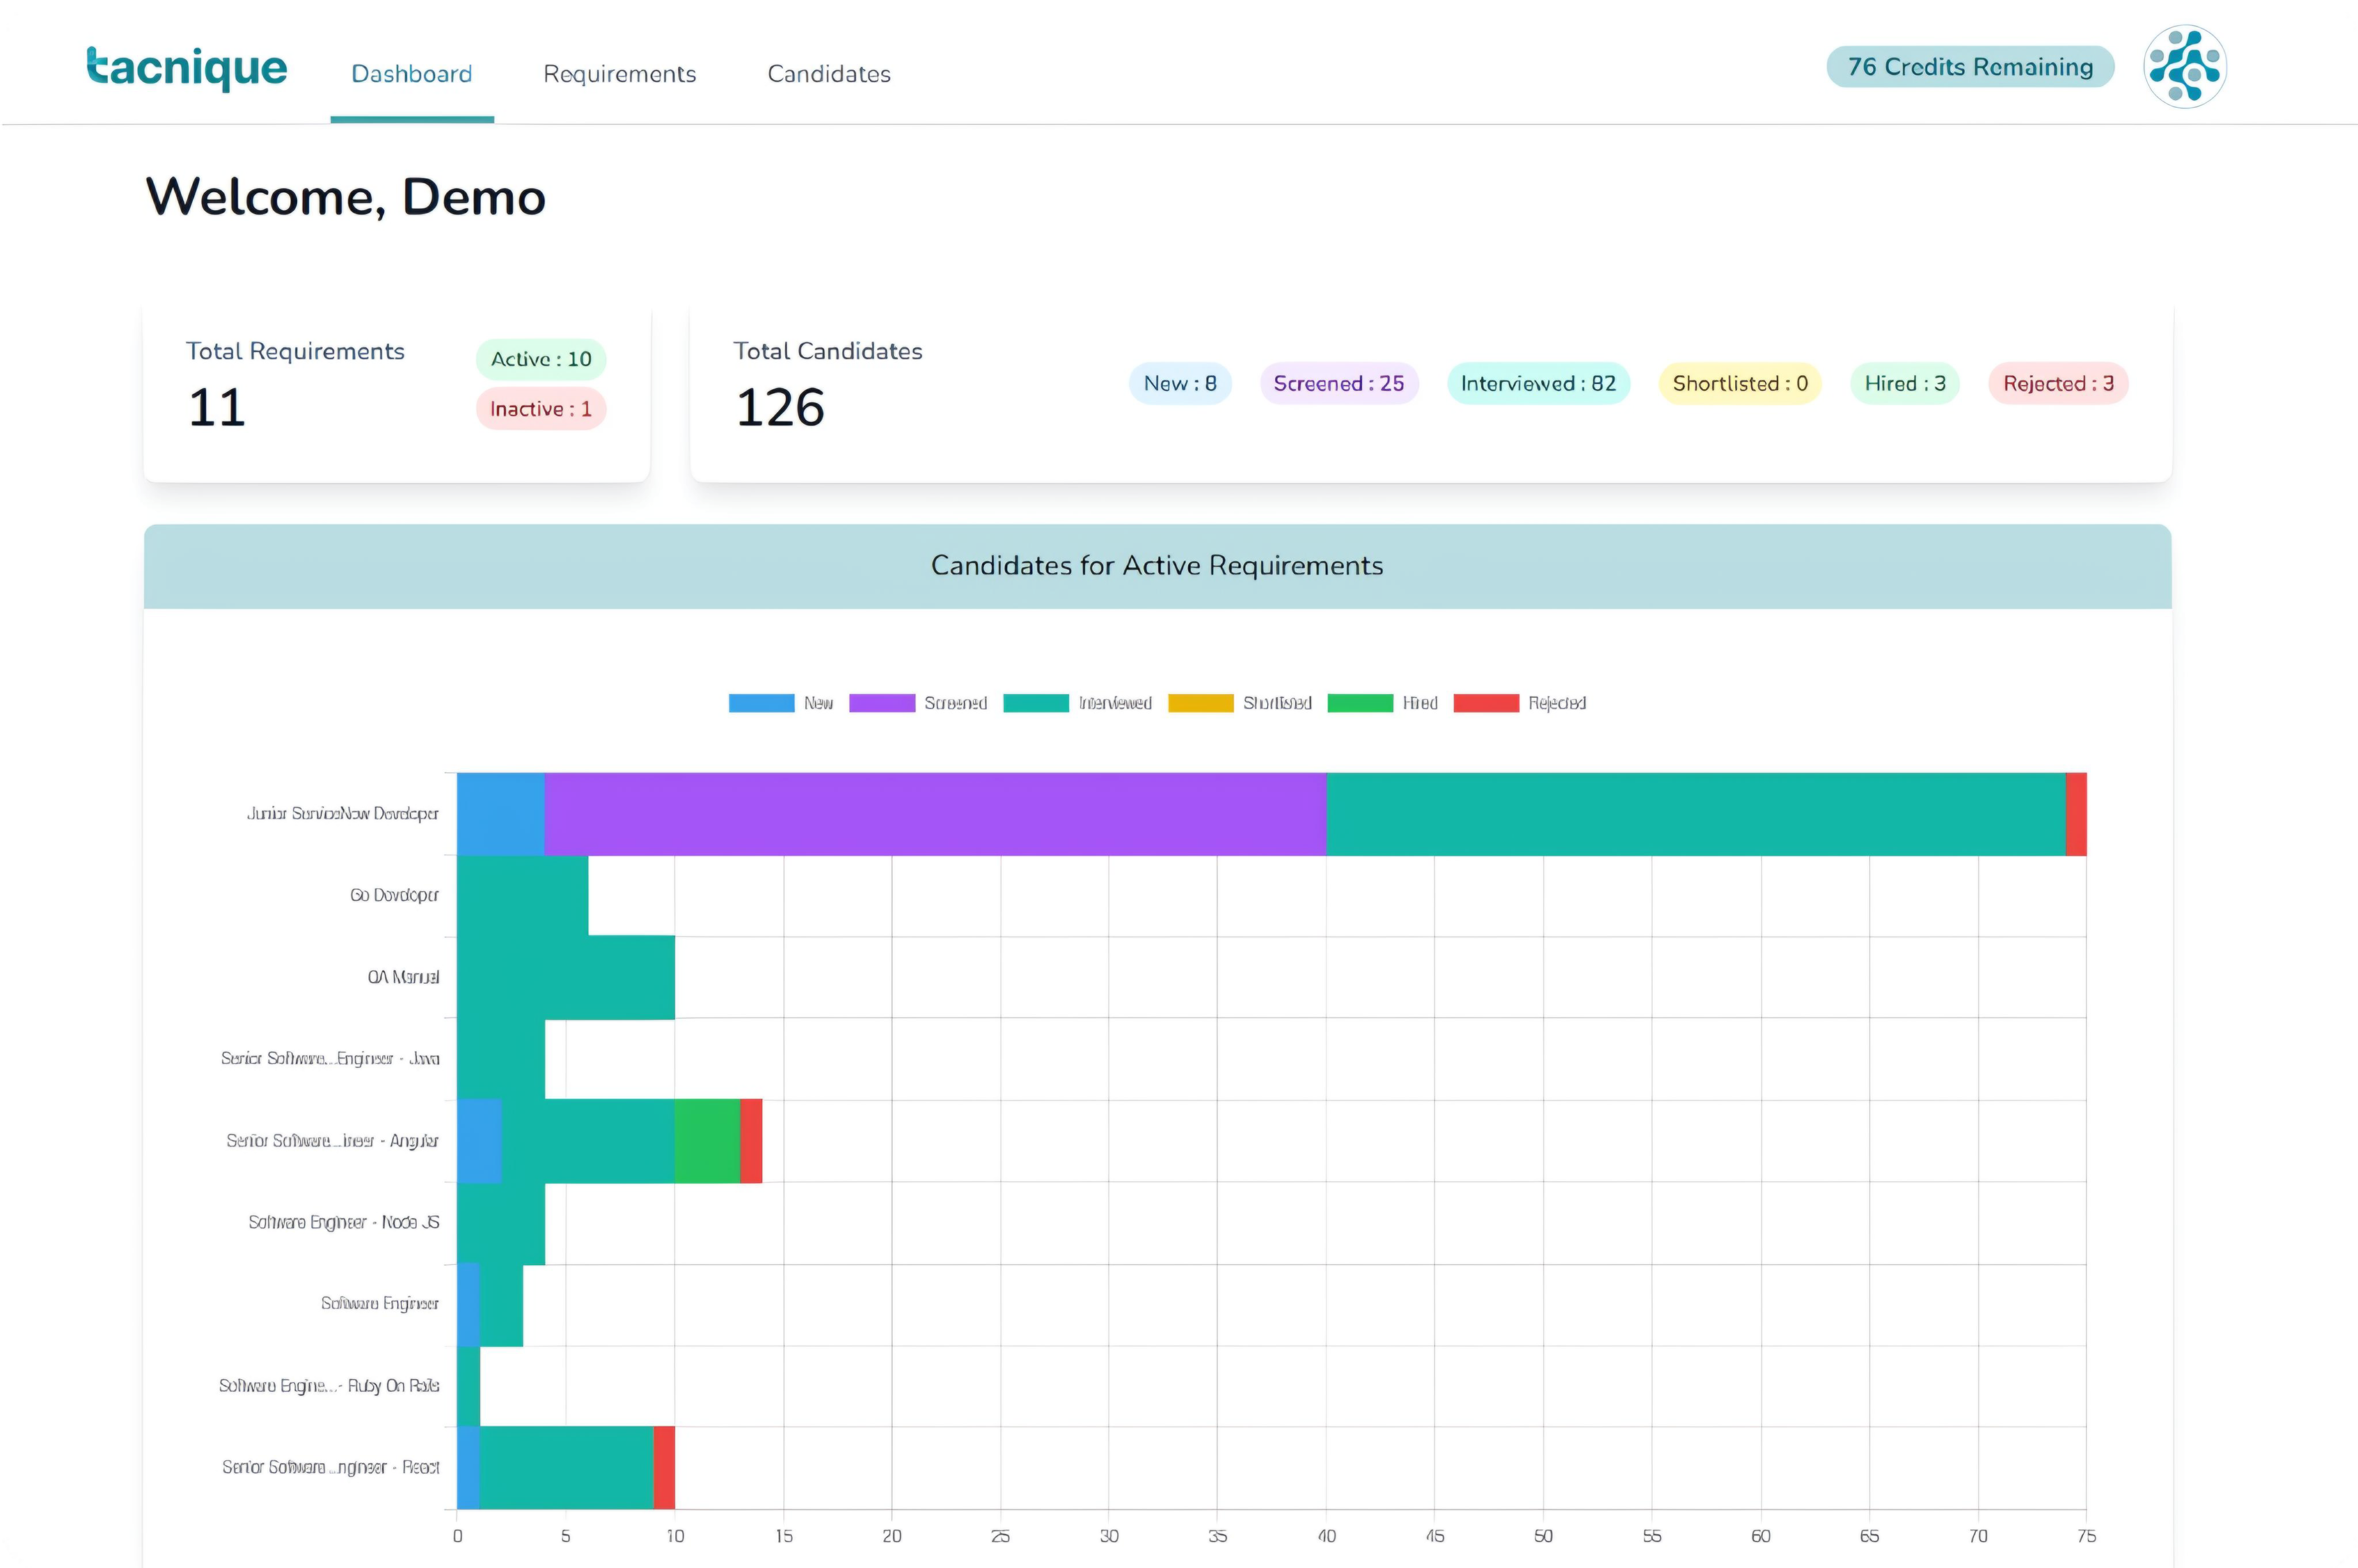2358x1568 pixels.
Task: Click the Angular row green Hired bar
Action: point(707,1141)
